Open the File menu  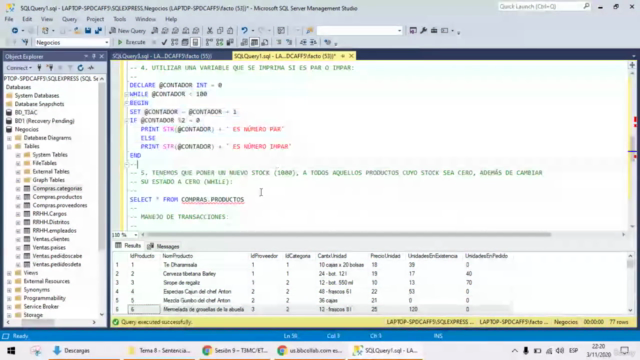(9, 19)
